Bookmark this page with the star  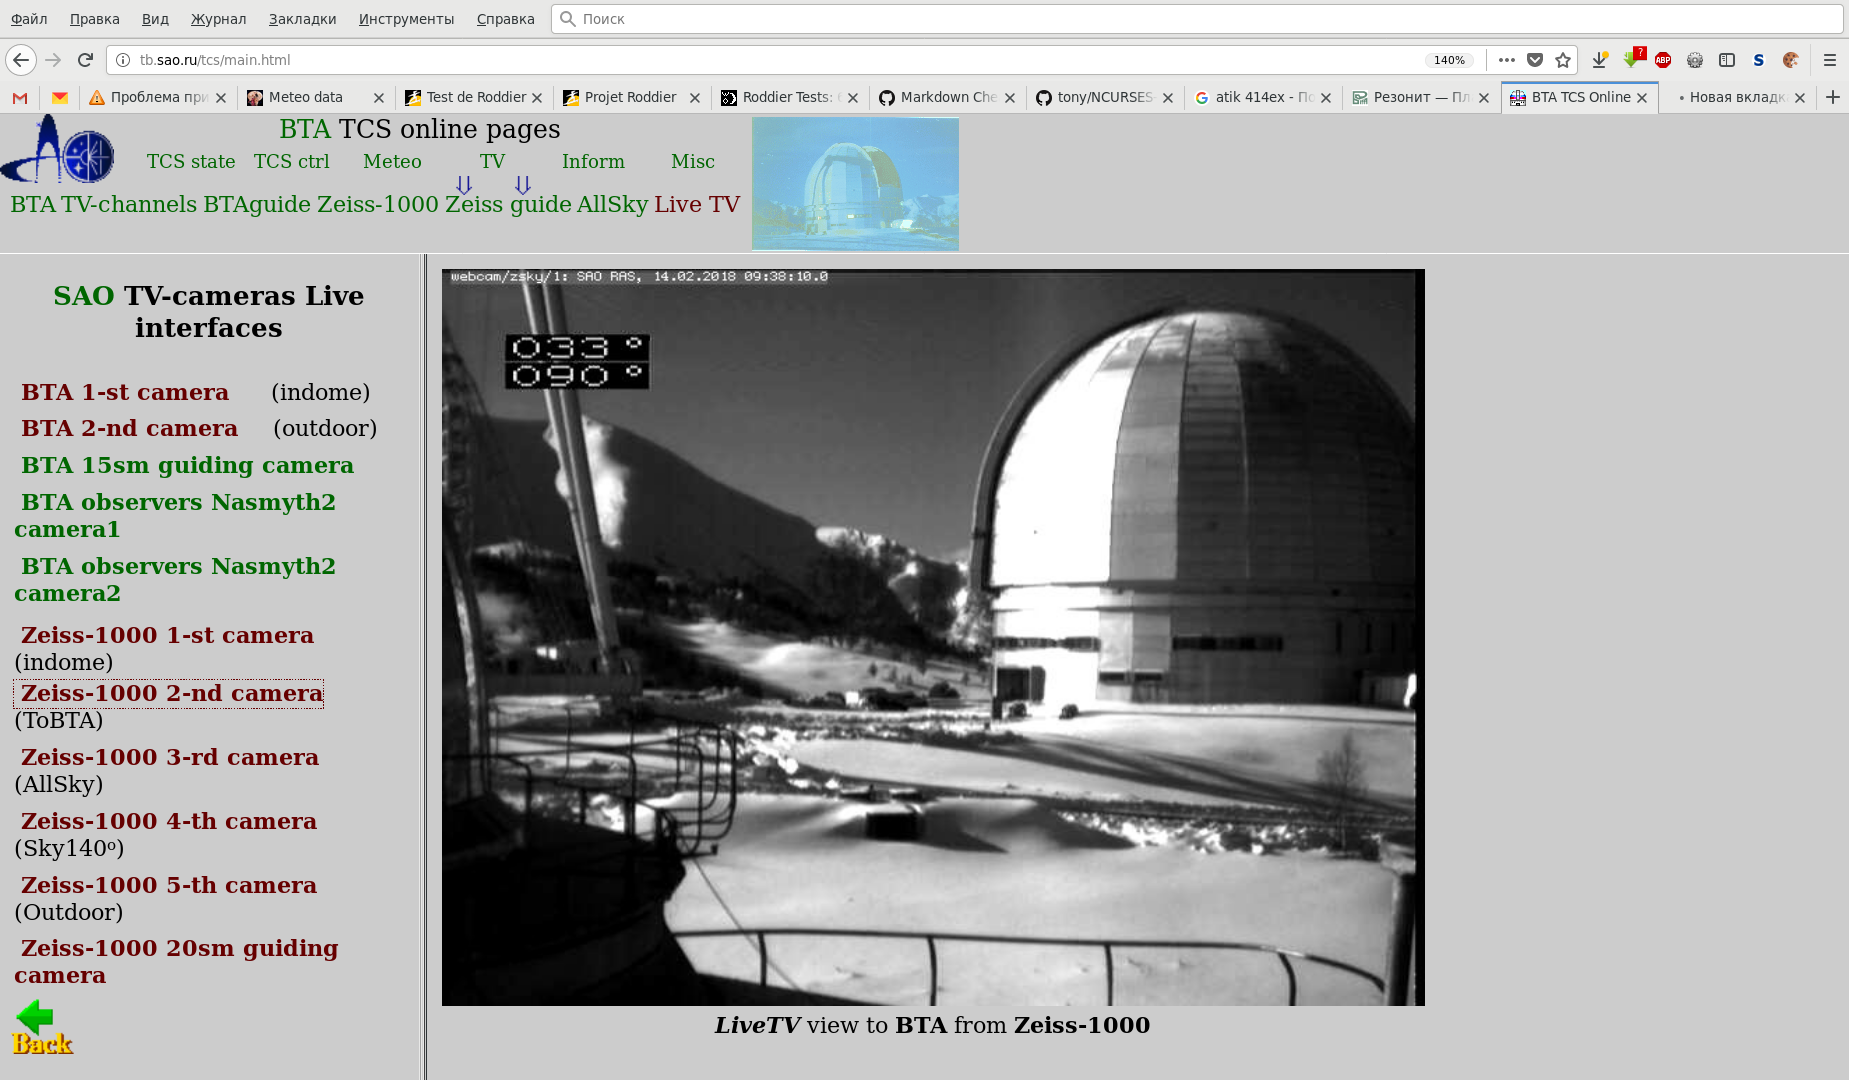point(1563,60)
